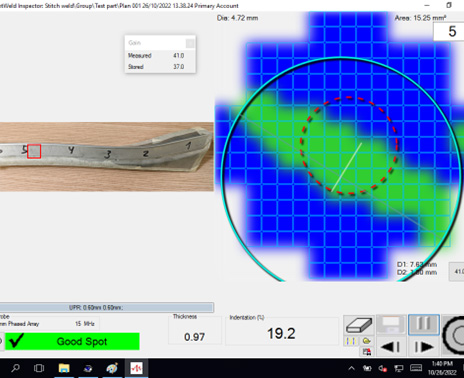Screen dimensions: 464x378
Task: Select the red square marker at spot 5
Action: click(34, 151)
